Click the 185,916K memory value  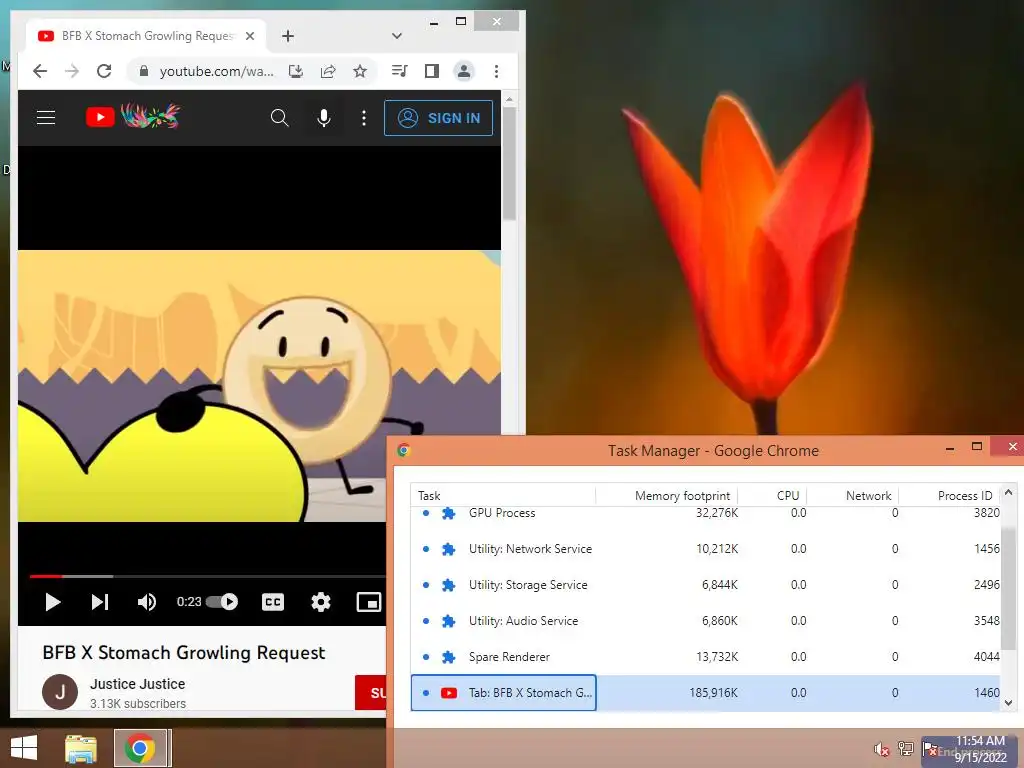pyautogui.click(x=713, y=692)
